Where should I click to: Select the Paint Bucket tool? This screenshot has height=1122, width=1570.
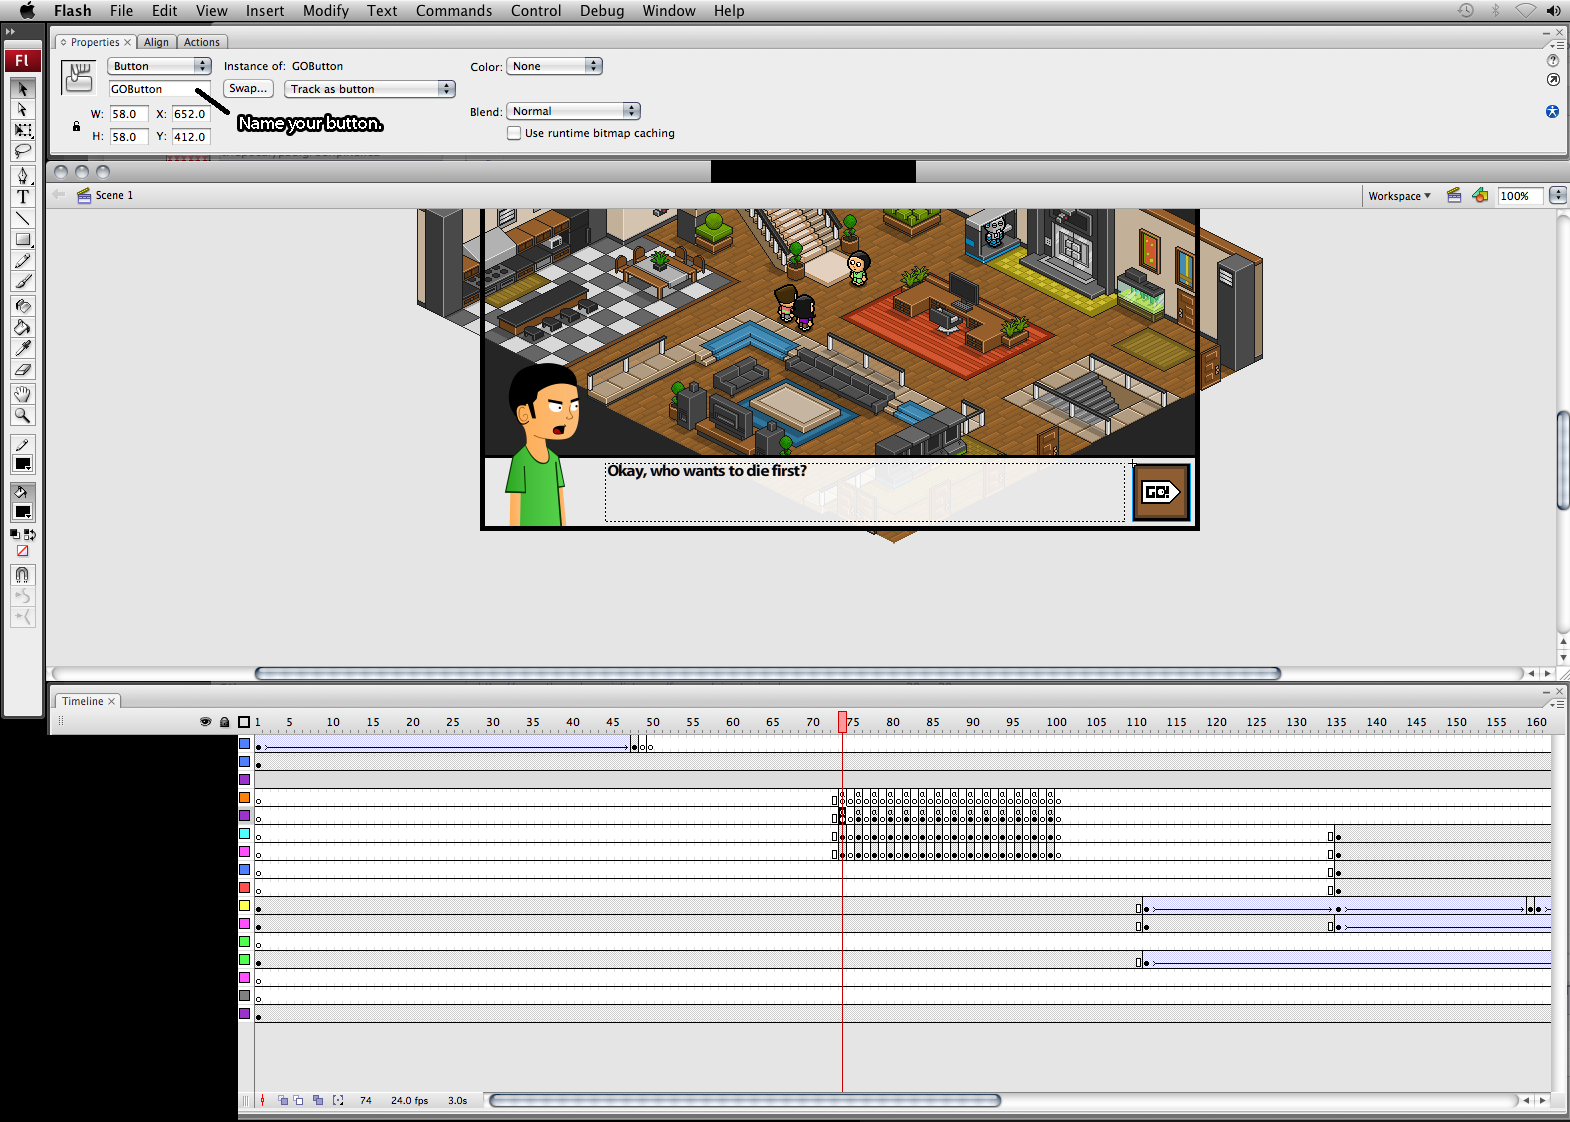pyautogui.click(x=23, y=326)
